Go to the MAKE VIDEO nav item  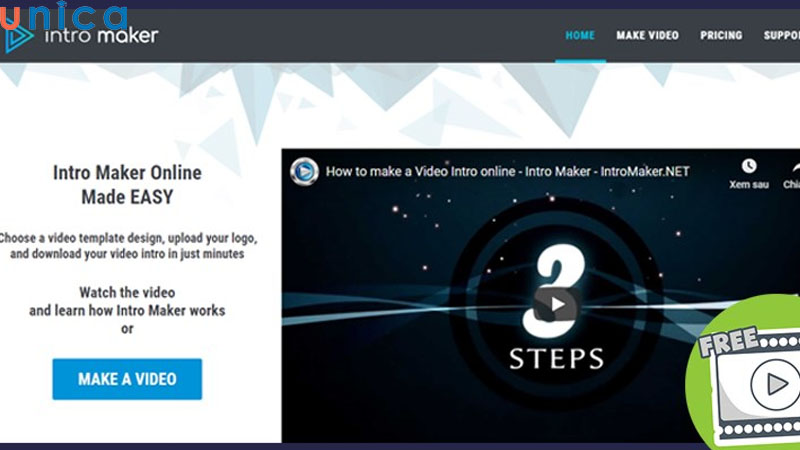(647, 35)
